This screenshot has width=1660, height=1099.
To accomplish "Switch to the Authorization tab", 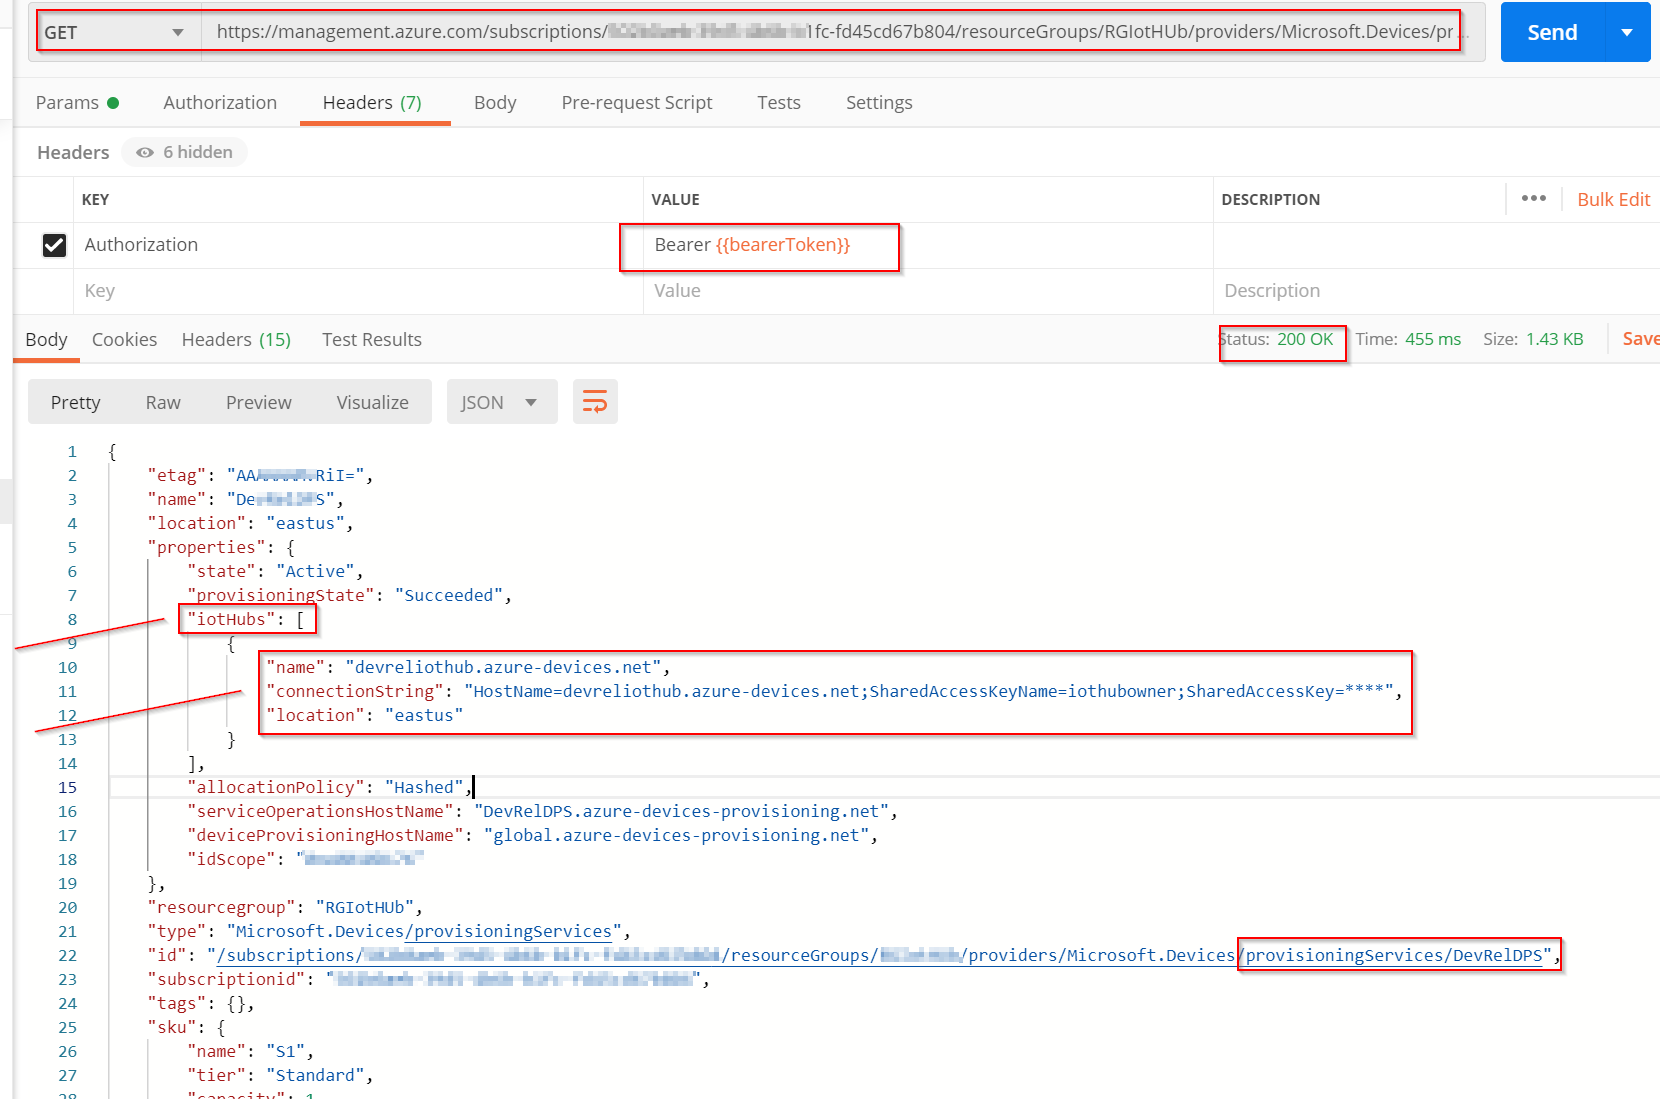I will [219, 102].
